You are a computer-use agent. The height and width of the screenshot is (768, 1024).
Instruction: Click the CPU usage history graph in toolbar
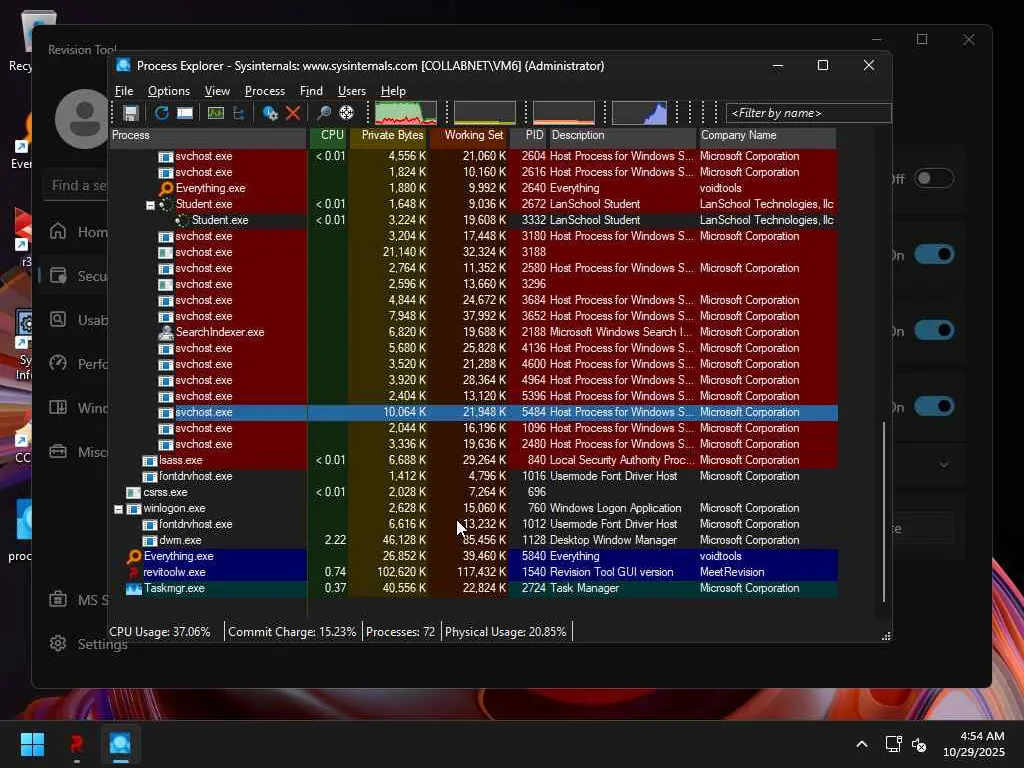406,113
